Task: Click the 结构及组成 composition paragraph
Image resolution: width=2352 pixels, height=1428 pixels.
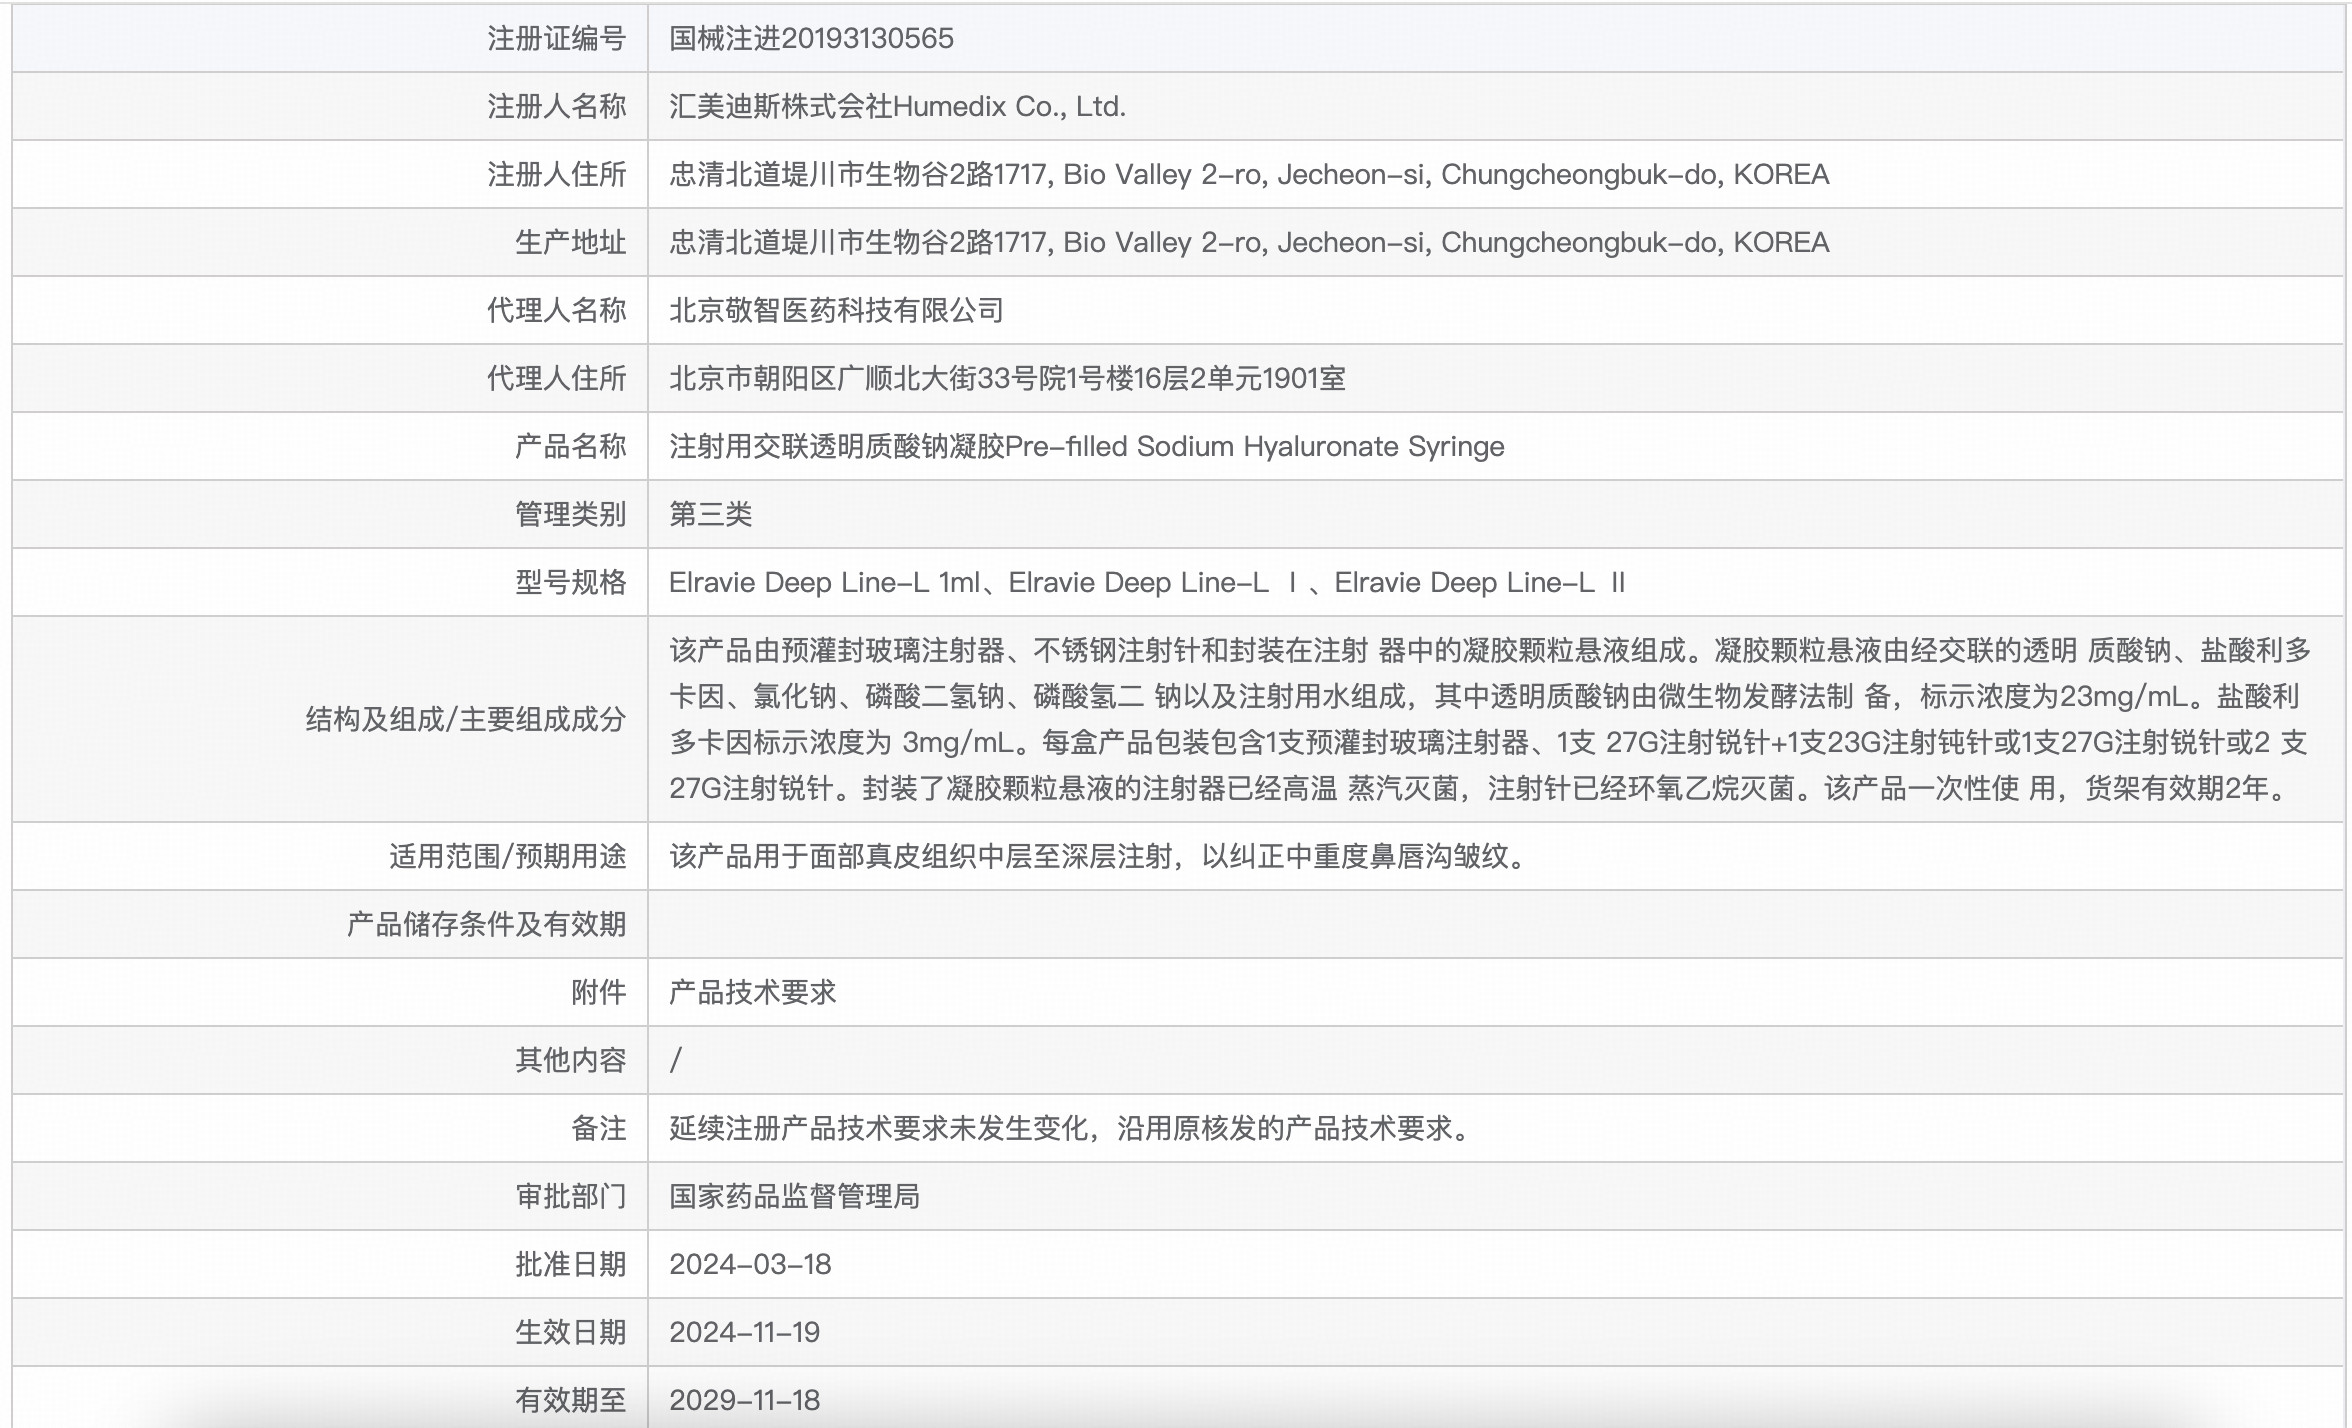Action: [x=1490, y=720]
